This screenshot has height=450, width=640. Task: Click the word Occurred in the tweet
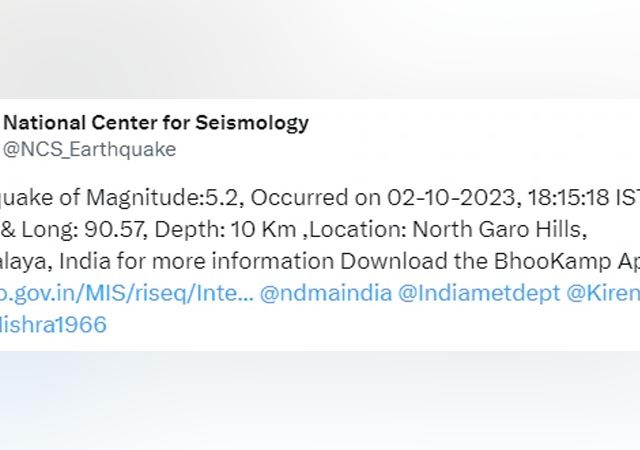[x=299, y=198]
